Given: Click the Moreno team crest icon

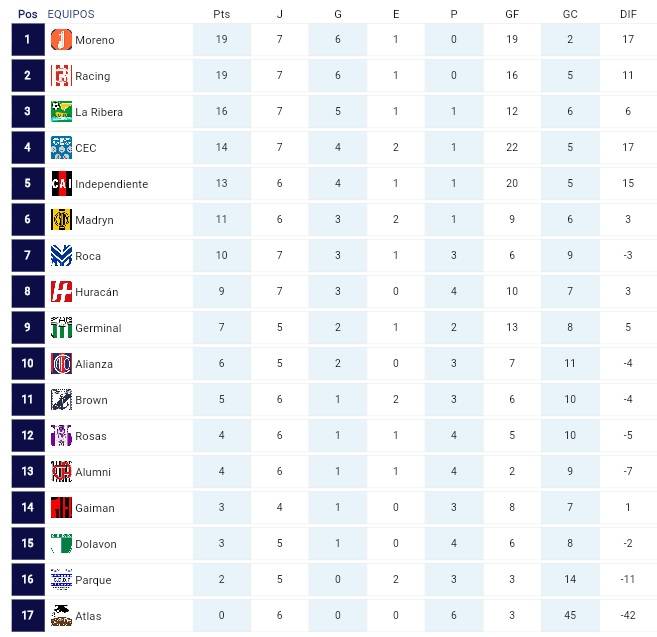Looking at the screenshot, I should coord(61,40).
